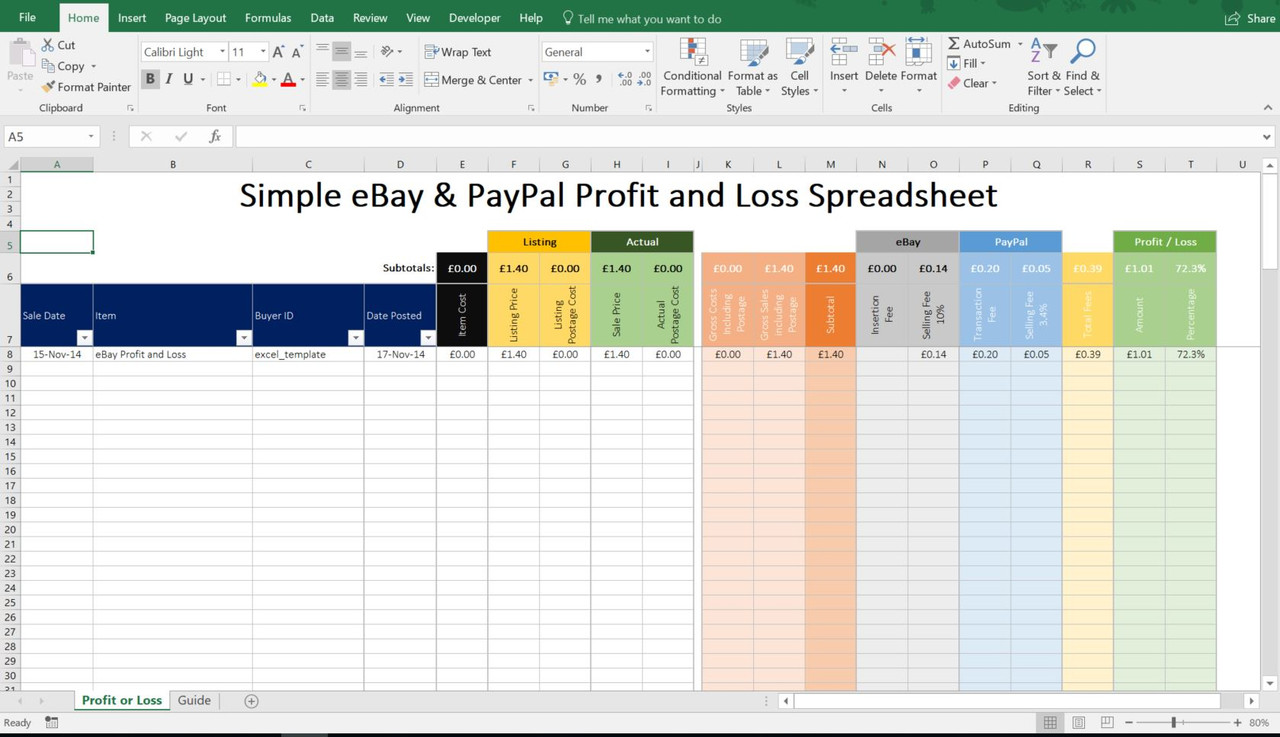The image size is (1280, 737).
Task: Open Find & Select magnifier menu
Action: (x=1083, y=67)
